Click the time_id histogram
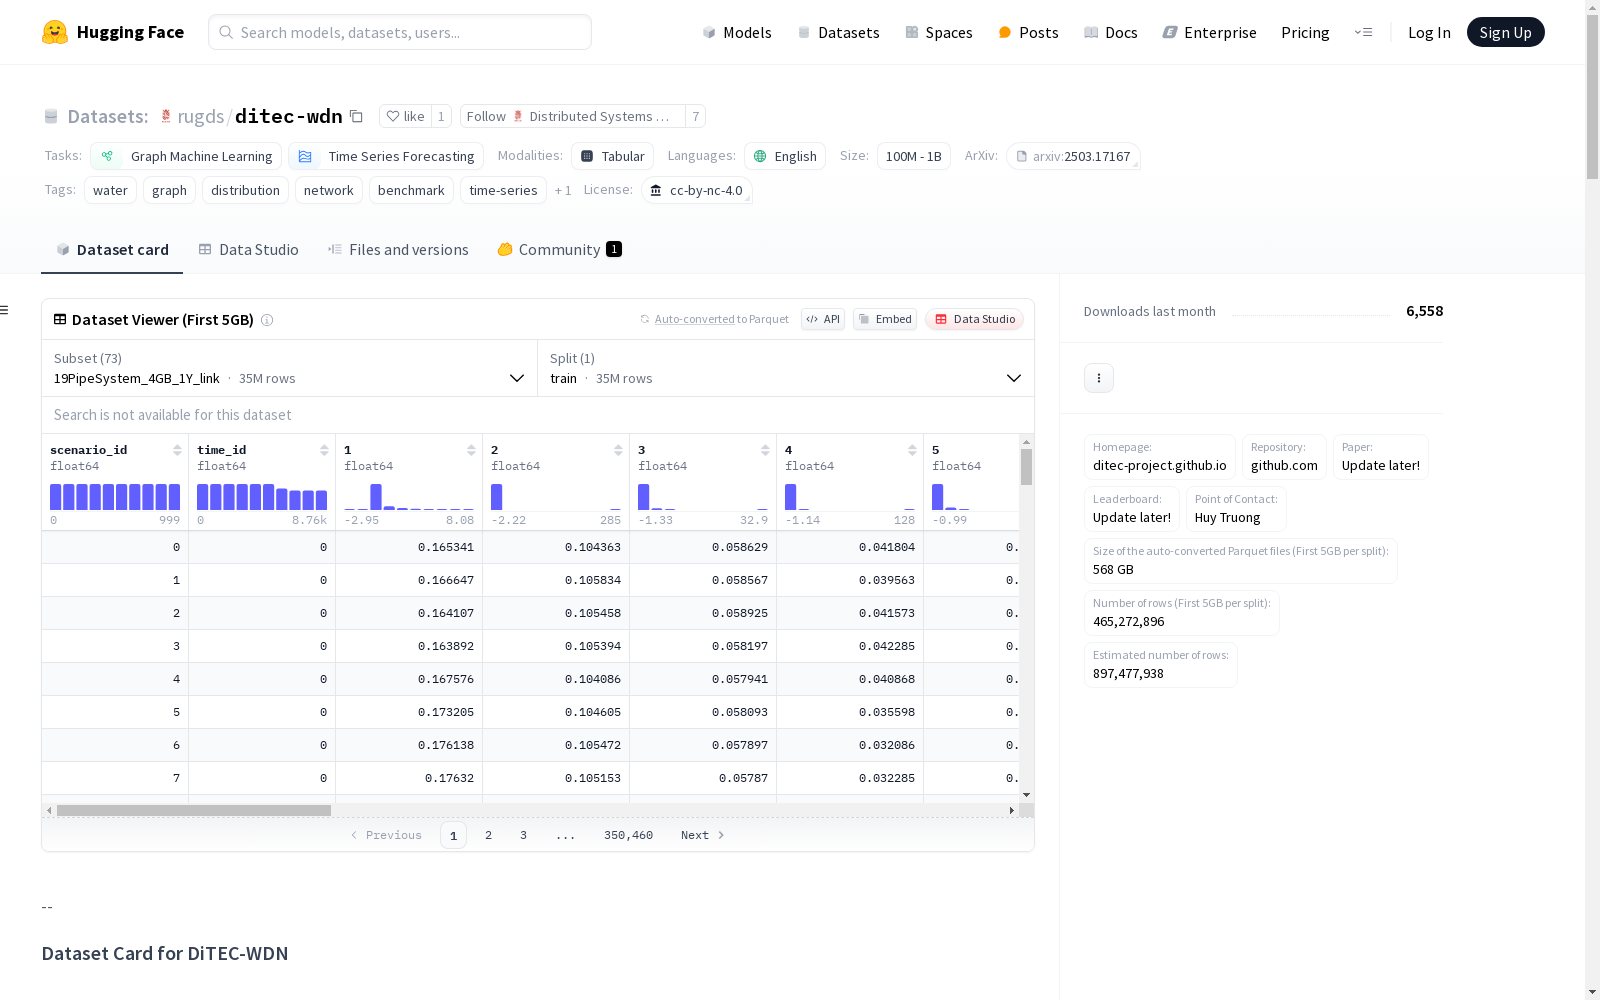This screenshot has width=1600, height=1000. point(262,497)
